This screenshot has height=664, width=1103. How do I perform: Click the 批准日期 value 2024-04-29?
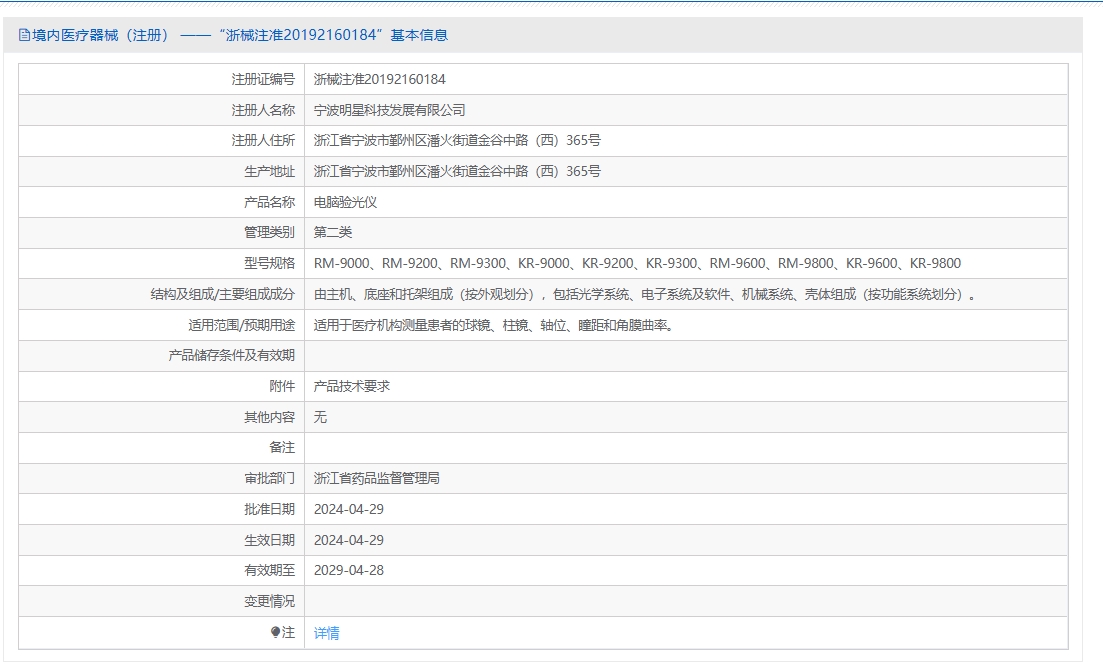(349, 509)
